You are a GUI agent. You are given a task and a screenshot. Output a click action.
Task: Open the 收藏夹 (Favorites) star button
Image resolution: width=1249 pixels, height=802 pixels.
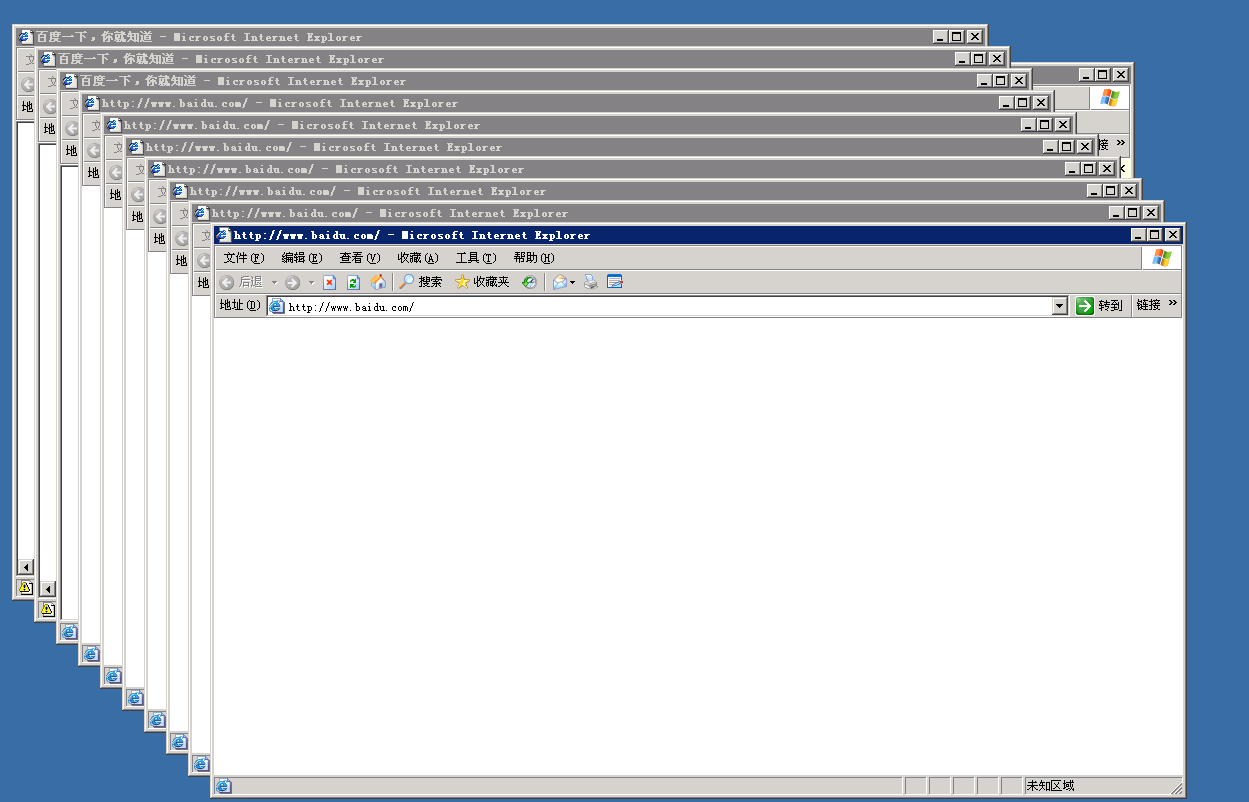[x=482, y=283]
